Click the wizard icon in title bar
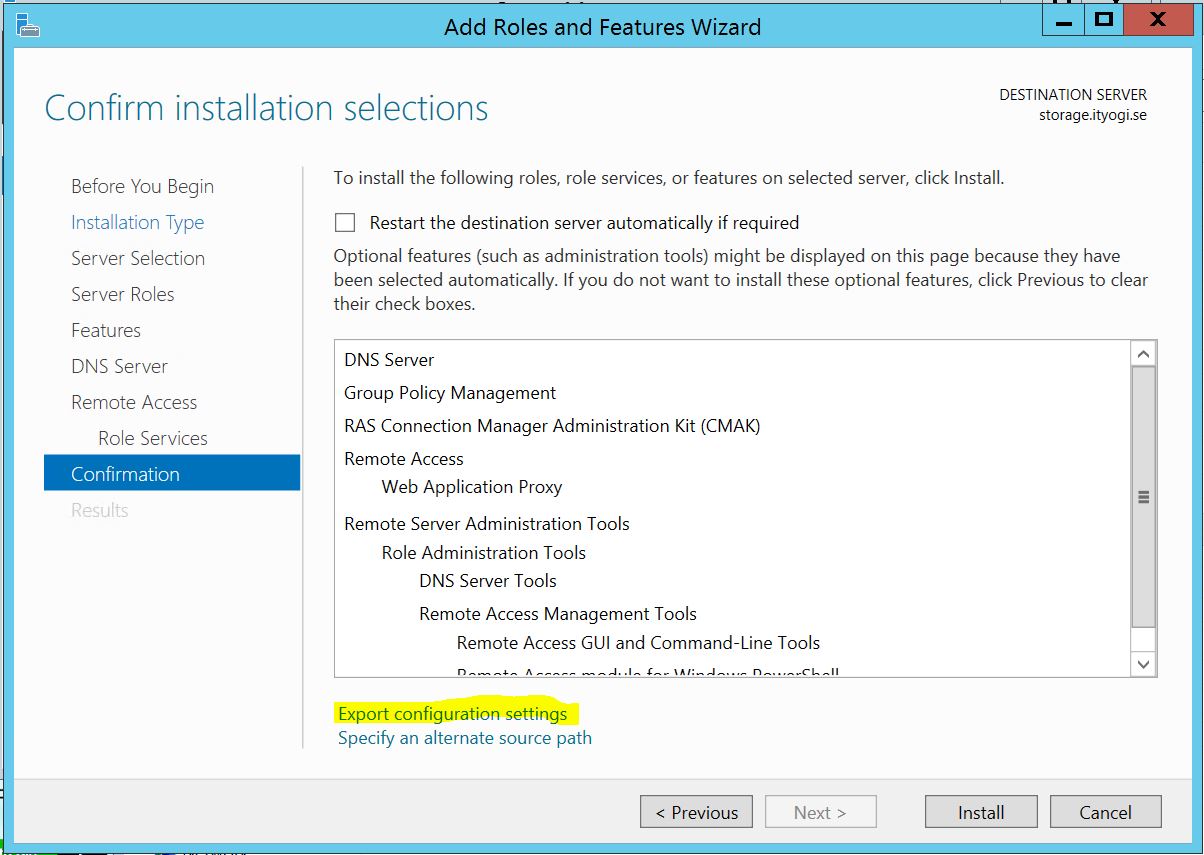This screenshot has height=855, width=1204. [27, 26]
